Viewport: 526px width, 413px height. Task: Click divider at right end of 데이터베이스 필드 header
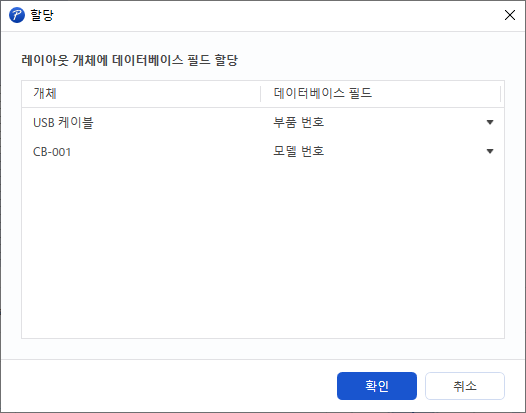[500, 94]
